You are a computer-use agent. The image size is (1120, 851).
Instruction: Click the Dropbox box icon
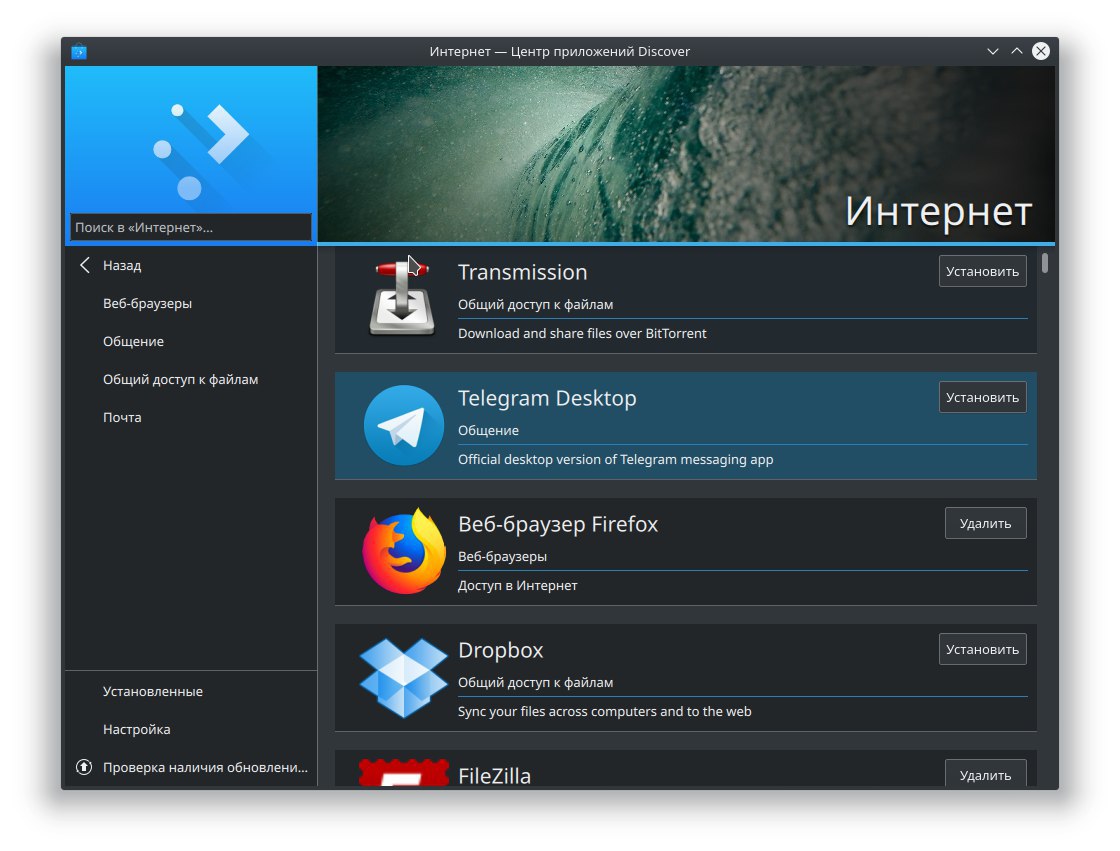point(404,677)
